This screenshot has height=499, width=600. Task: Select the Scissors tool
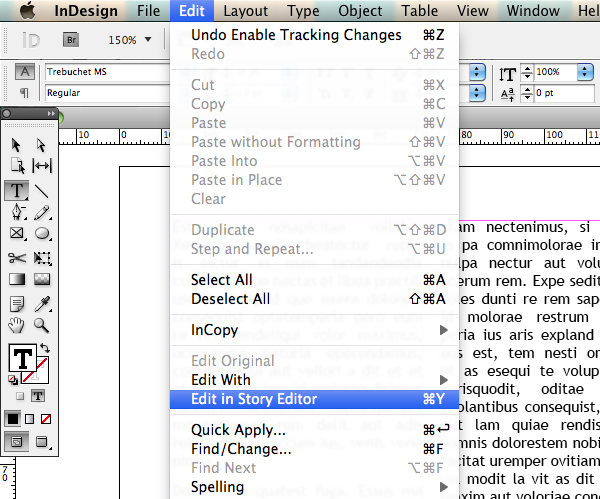[17, 258]
